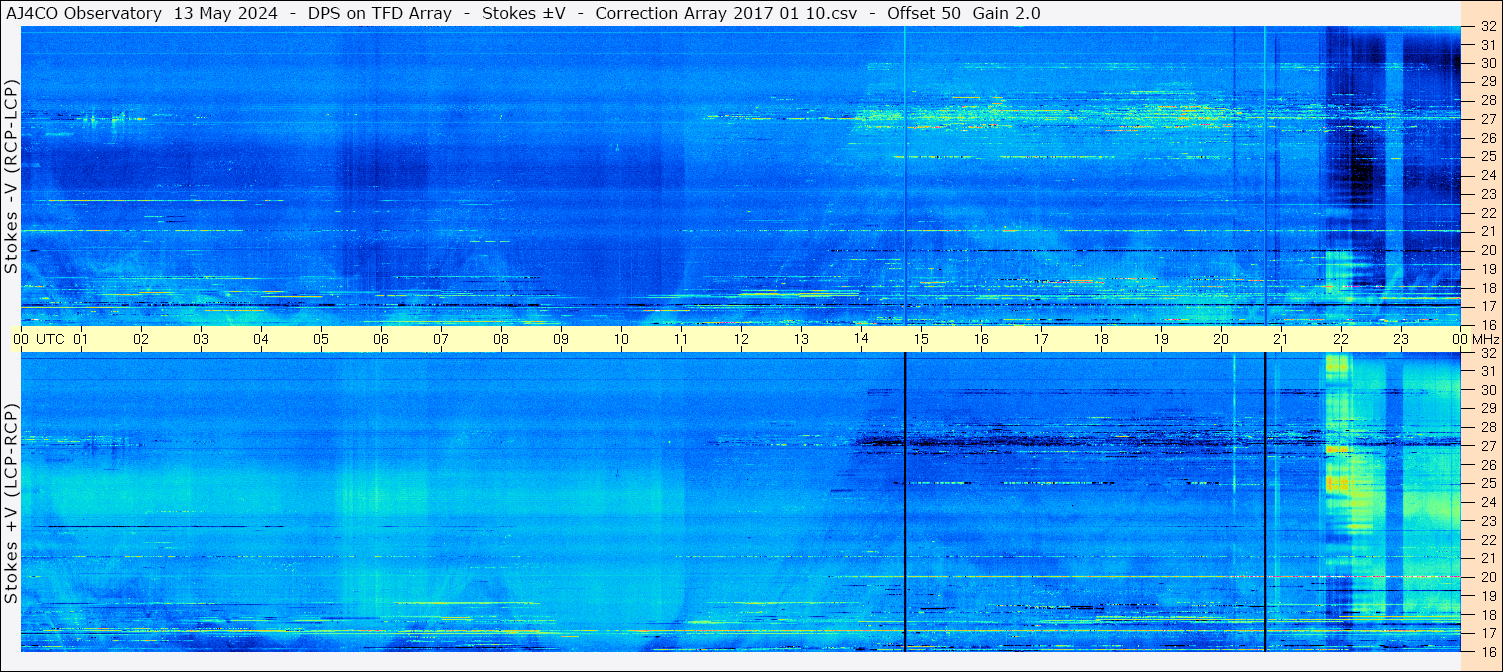Select the 06 hour tick on the time axis
Viewport: 1503px width, 672px height.
point(381,339)
